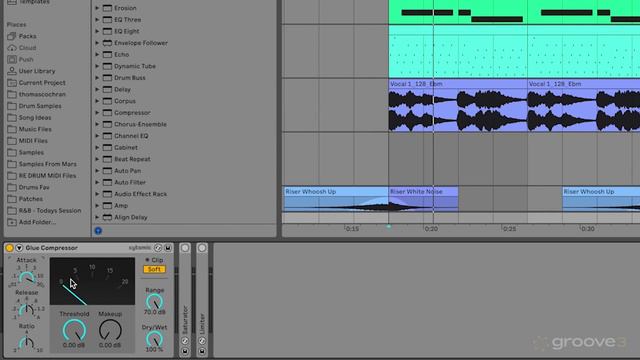Click the Channel EQ folder icon

(107, 136)
